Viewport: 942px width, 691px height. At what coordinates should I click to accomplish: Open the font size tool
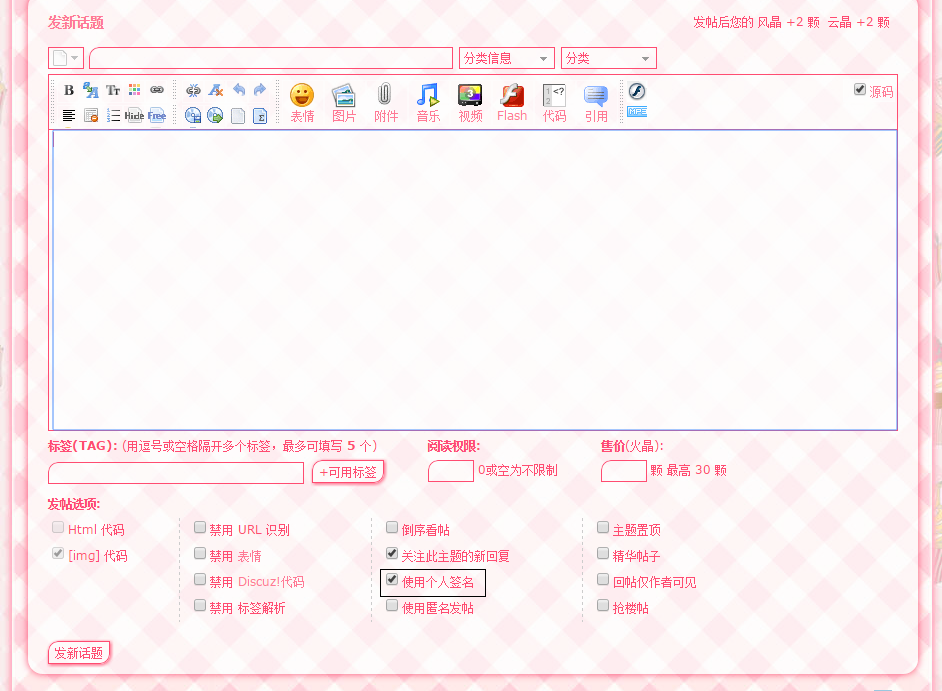[x=113, y=90]
